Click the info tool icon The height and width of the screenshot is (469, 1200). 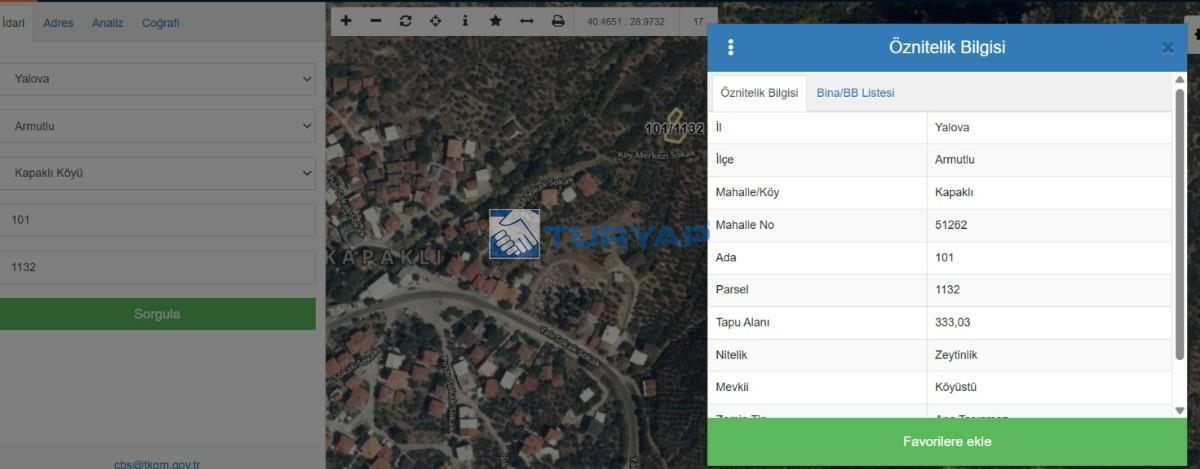point(465,21)
